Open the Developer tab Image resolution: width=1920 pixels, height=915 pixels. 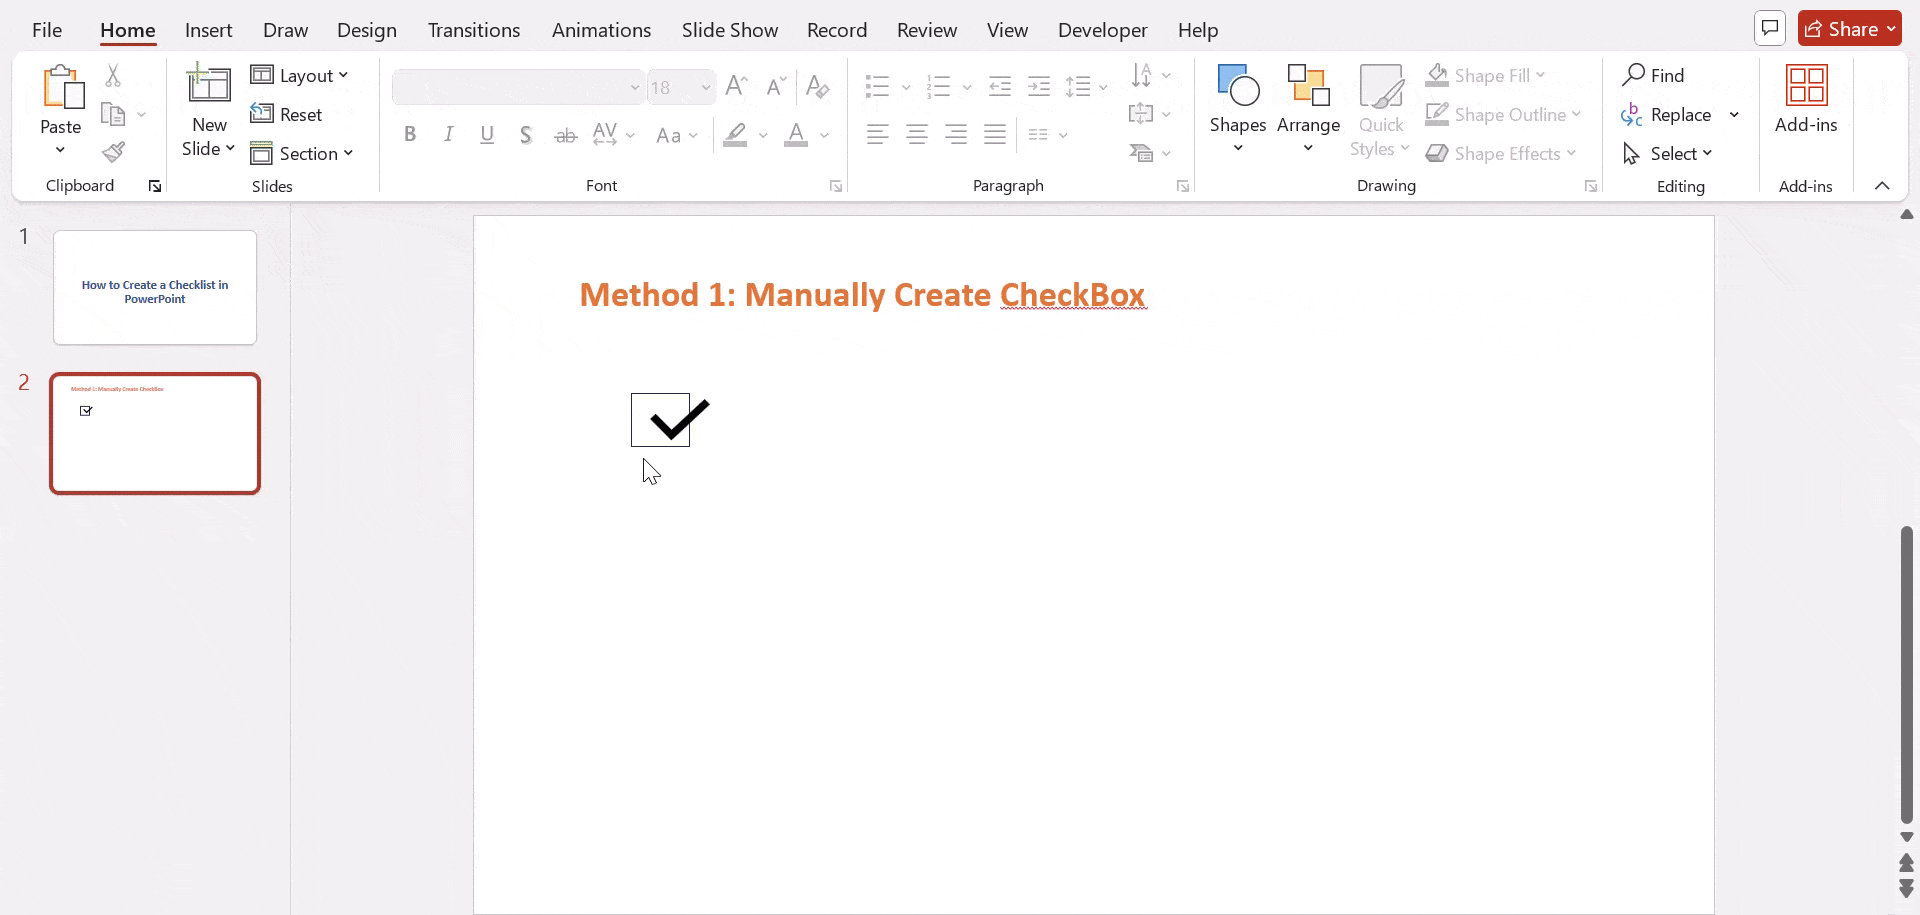(1101, 30)
